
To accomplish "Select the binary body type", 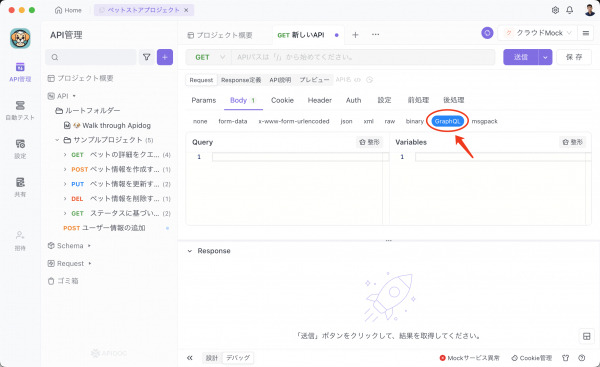I will click(x=415, y=121).
